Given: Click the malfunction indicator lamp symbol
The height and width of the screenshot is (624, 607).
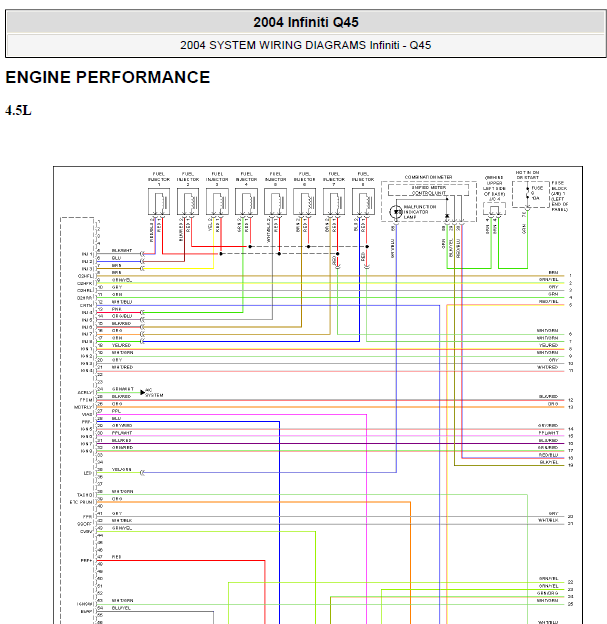Looking at the screenshot, I should point(396,212).
